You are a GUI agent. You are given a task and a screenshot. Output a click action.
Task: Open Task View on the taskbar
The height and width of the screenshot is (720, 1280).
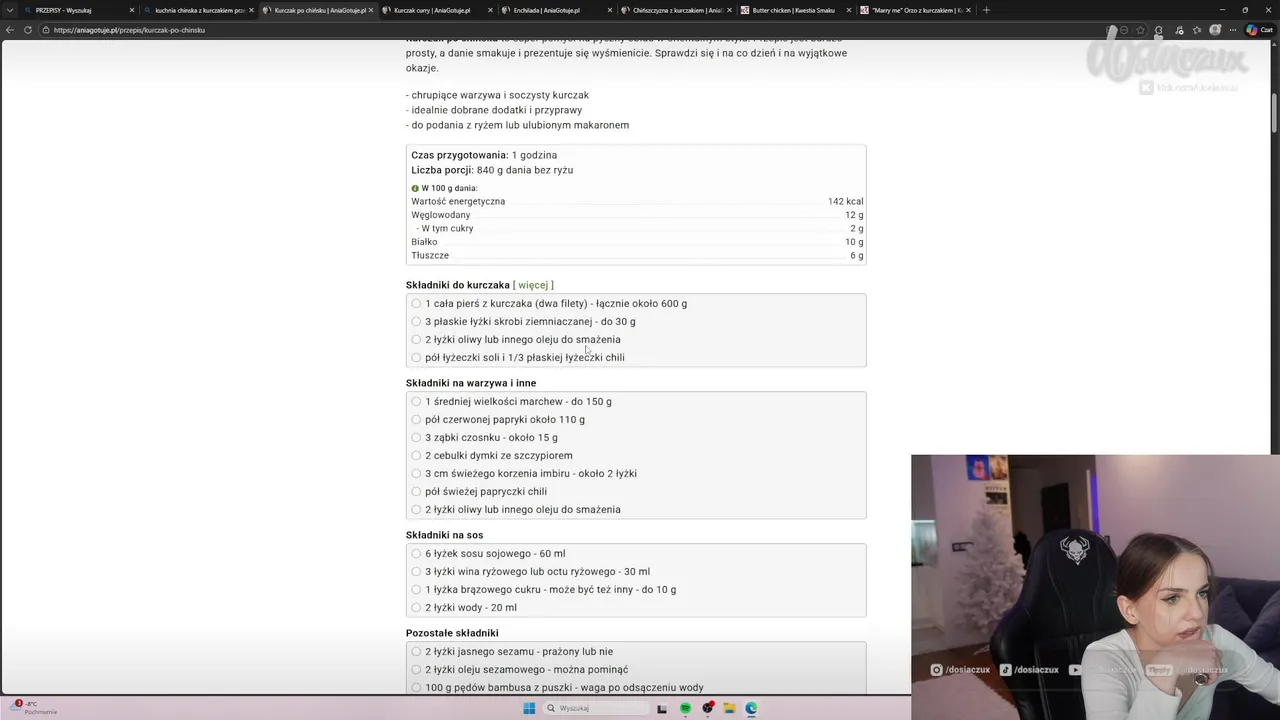[x=662, y=708]
